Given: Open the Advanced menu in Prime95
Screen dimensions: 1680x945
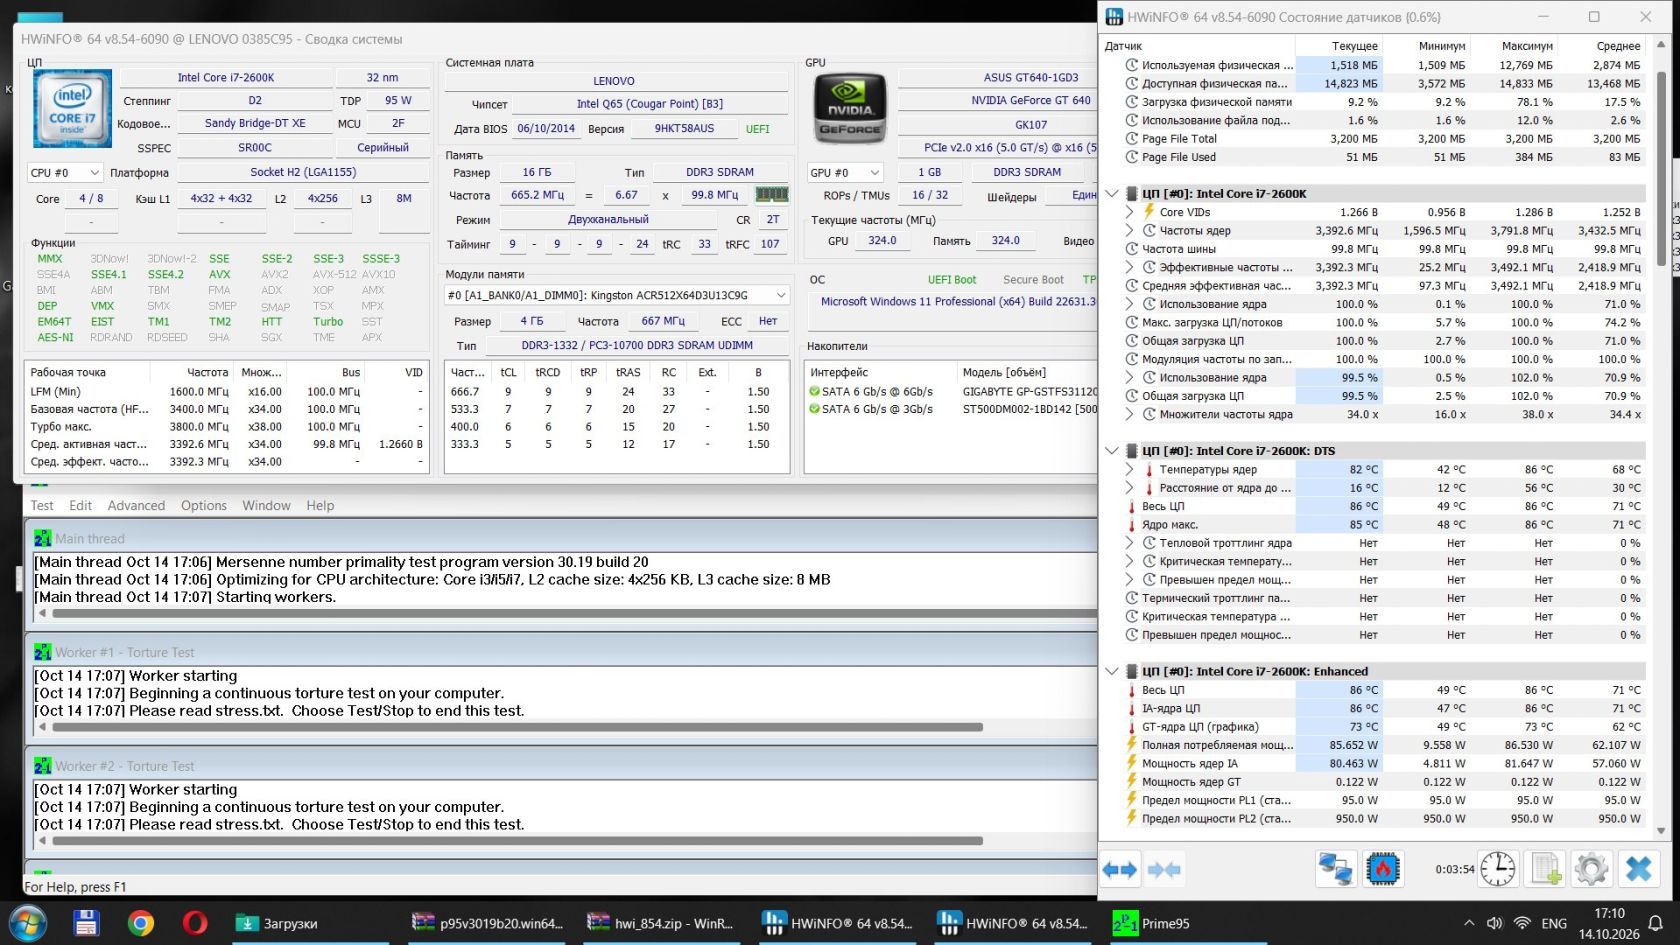Looking at the screenshot, I should pyautogui.click(x=137, y=506).
